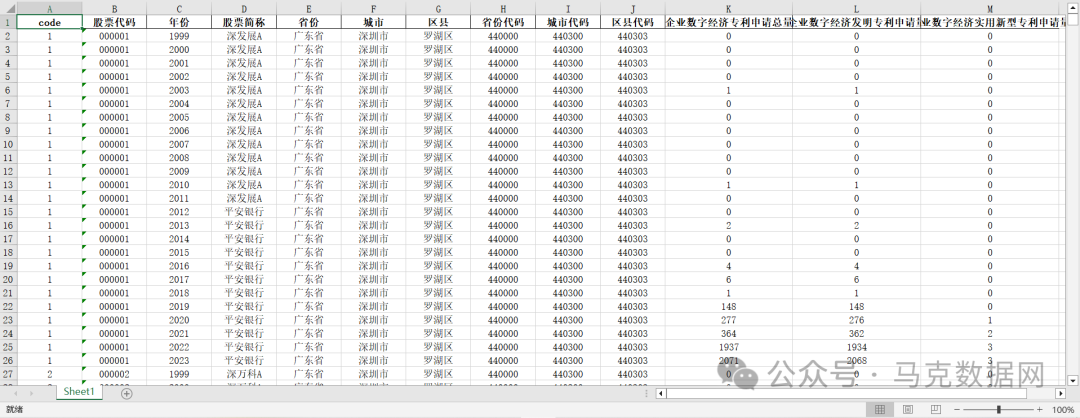The width and height of the screenshot is (1080, 418).
Task: Select column C header
Action: point(179,9)
